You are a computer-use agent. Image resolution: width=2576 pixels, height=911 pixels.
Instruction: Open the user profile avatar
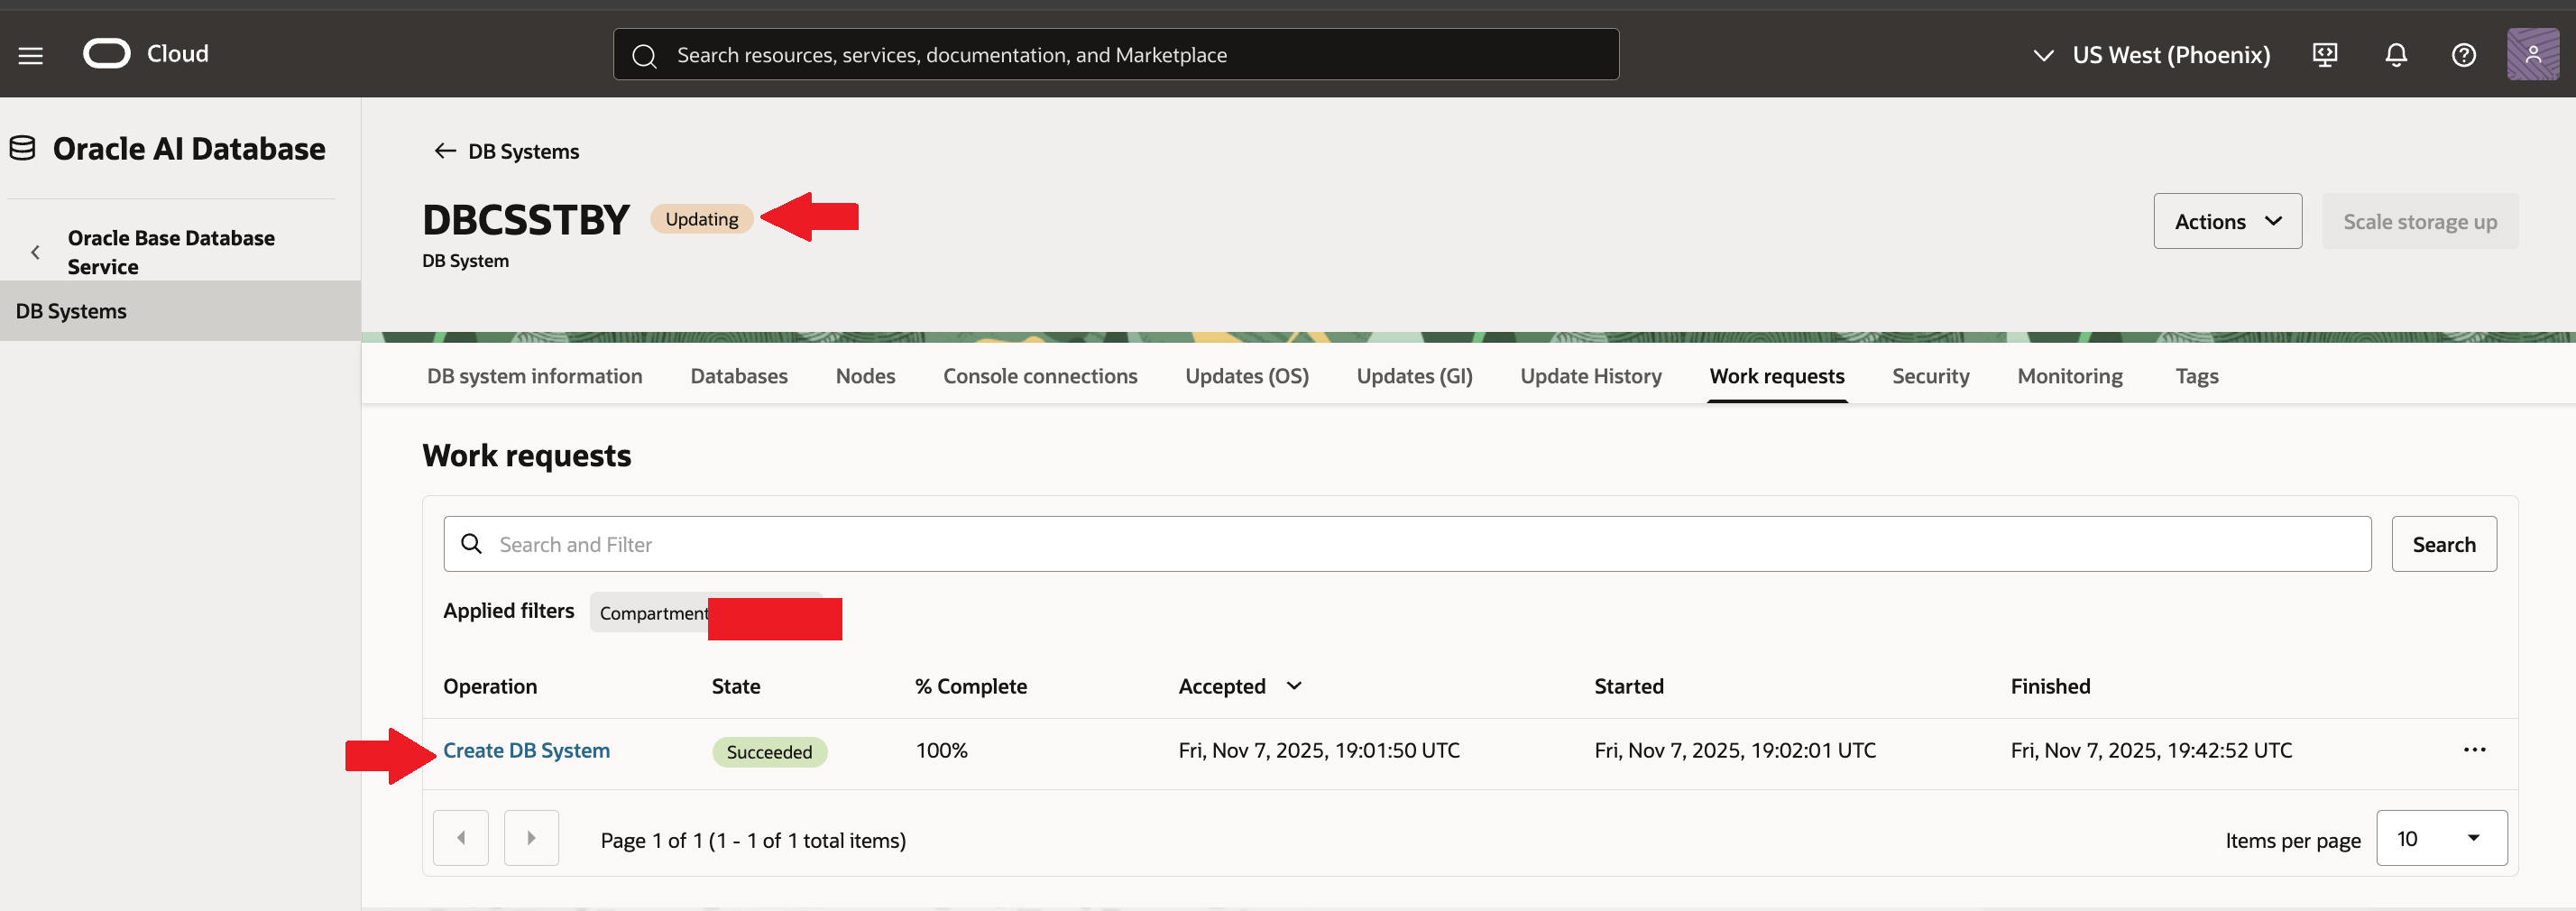click(2532, 54)
